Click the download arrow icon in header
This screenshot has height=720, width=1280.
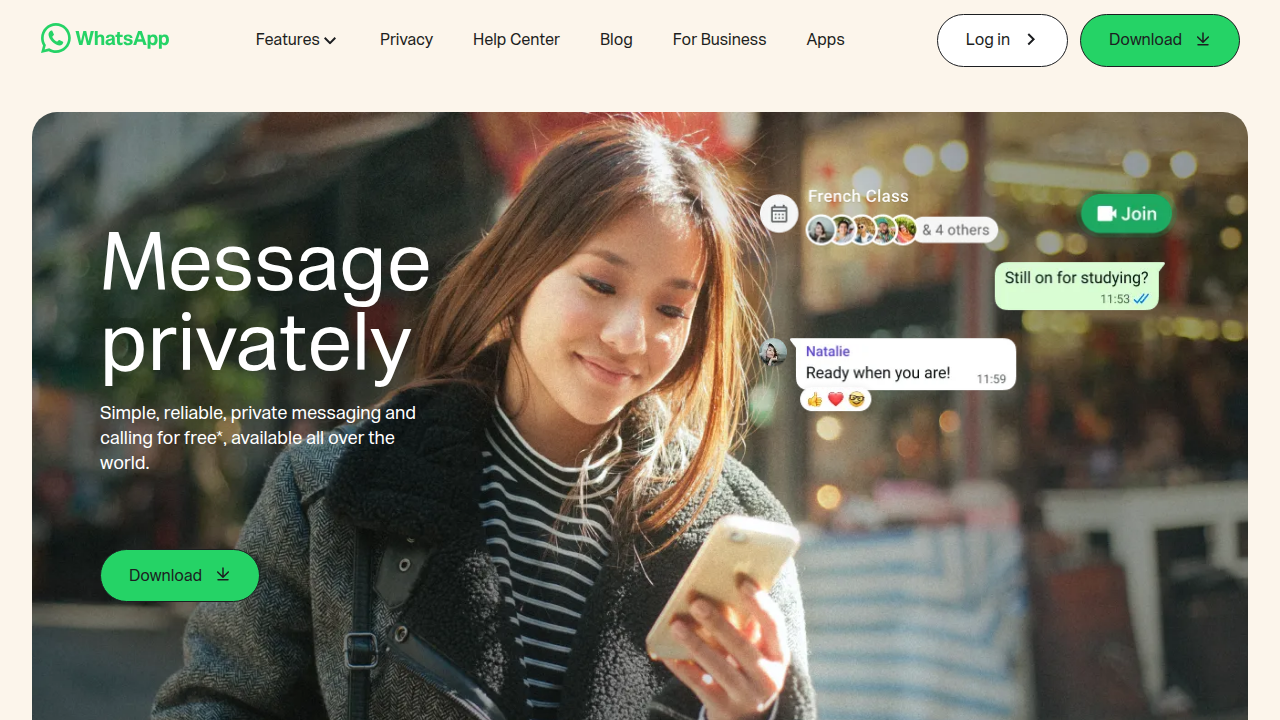[x=1203, y=40]
